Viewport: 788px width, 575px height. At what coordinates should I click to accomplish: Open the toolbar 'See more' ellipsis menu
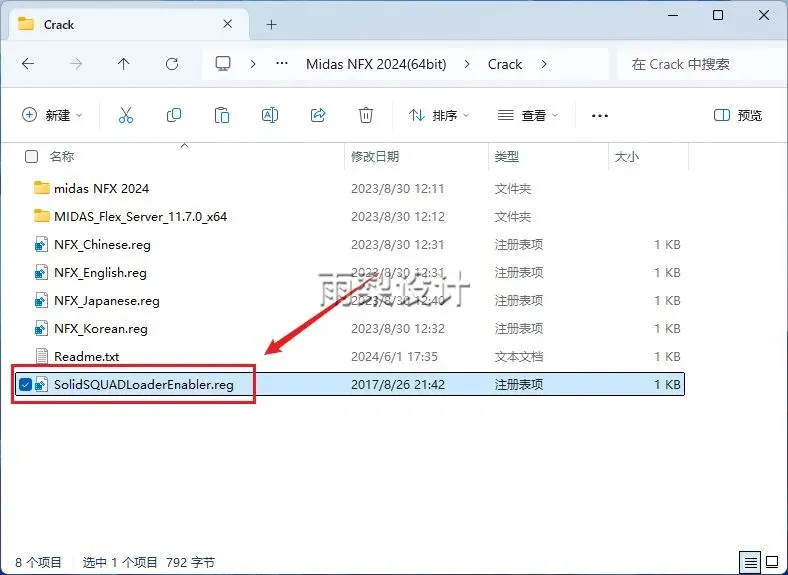click(600, 116)
